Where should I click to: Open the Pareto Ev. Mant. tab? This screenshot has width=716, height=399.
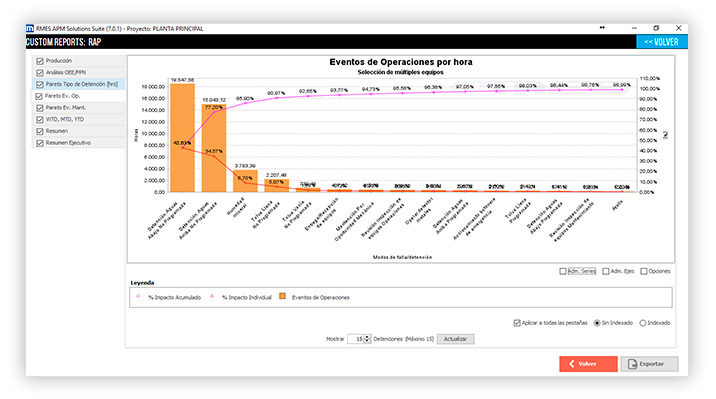[x=79, y=108]
